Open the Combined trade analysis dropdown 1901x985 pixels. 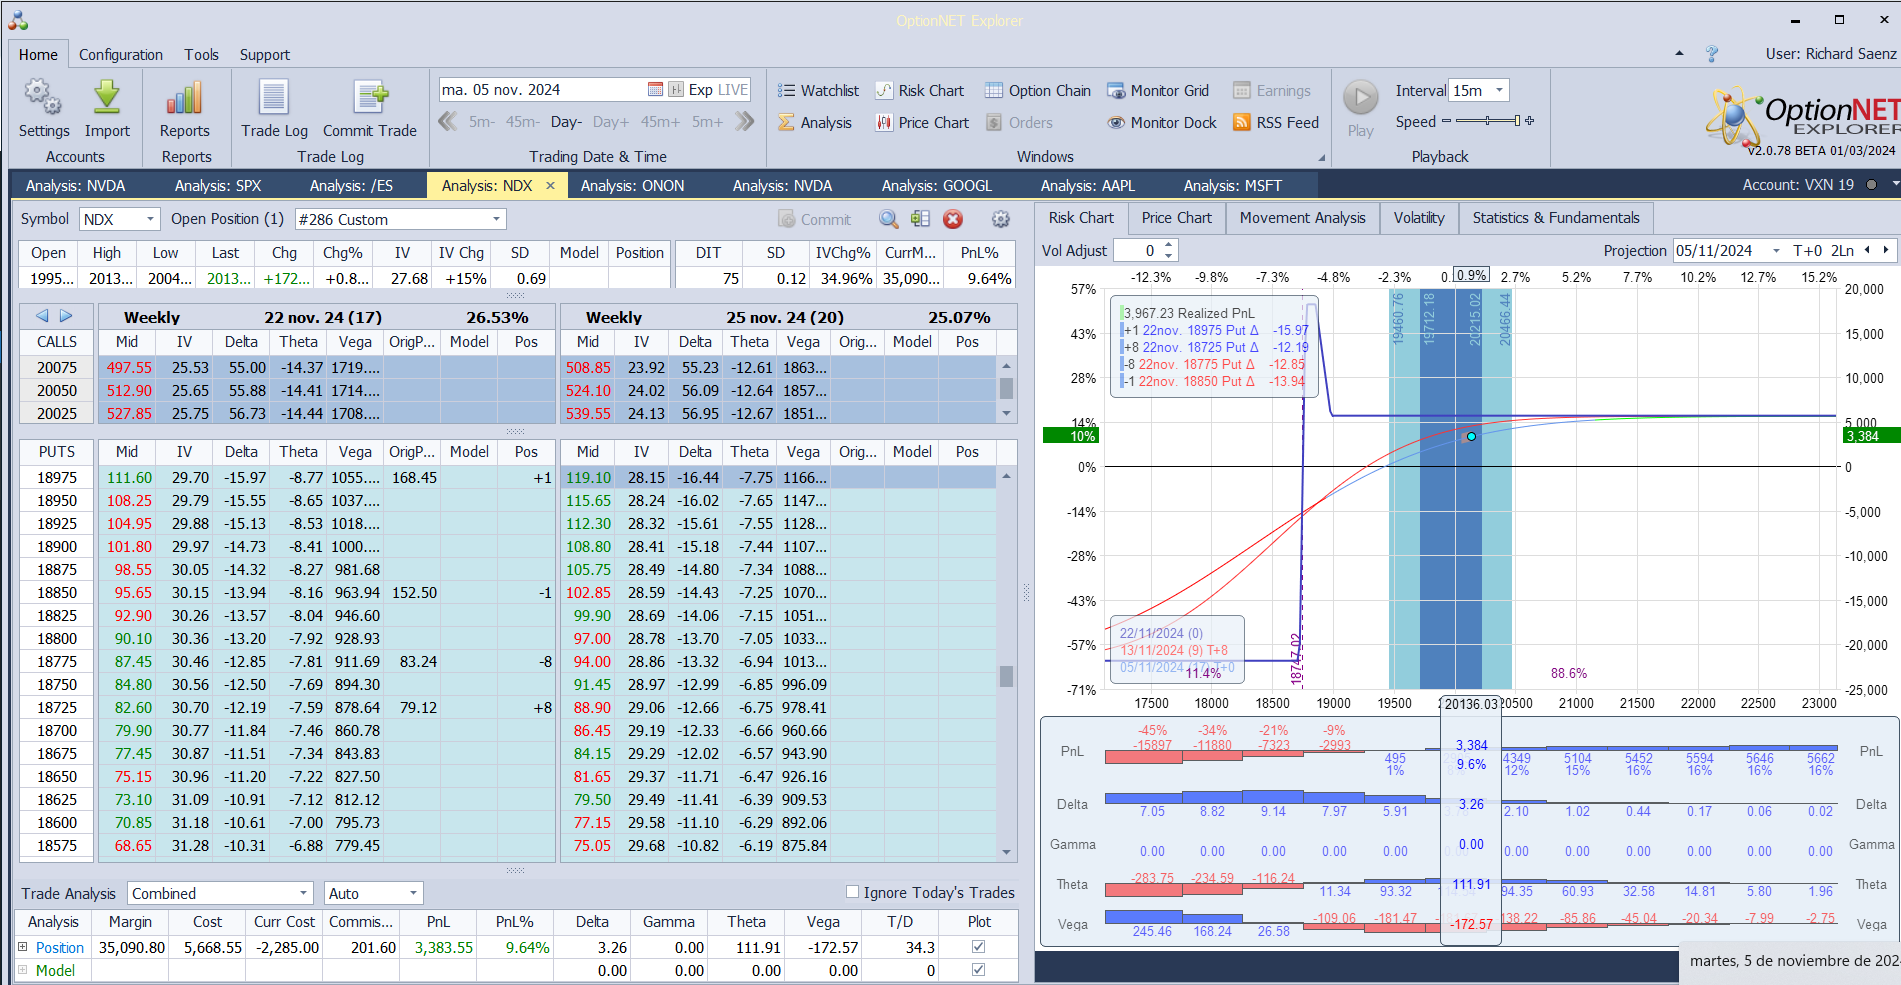(x=304, y=893)
